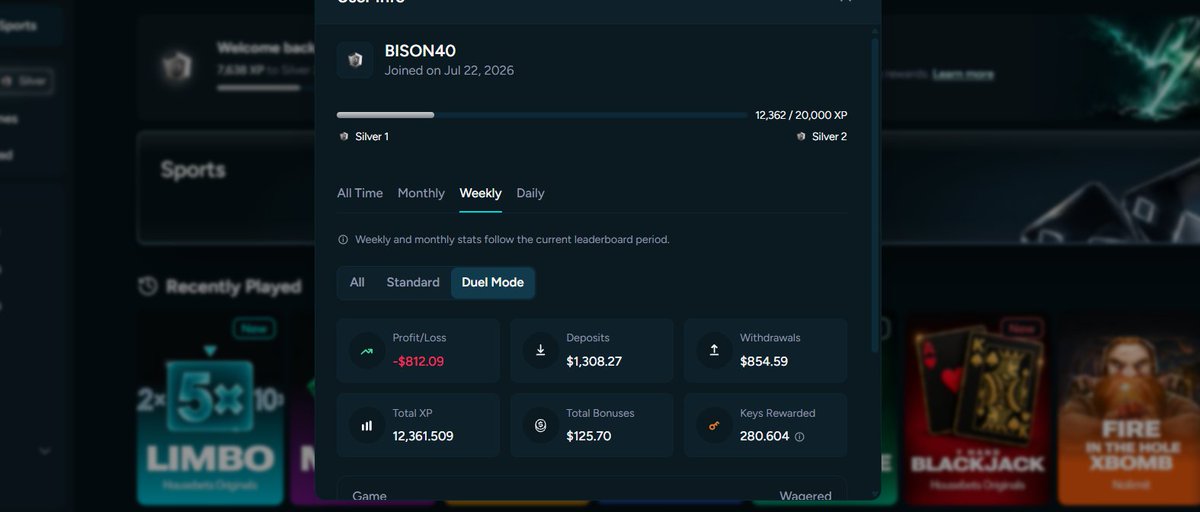Select the Standard mode filter
This screenshot has width=1200, height=512.
point(413,283)
